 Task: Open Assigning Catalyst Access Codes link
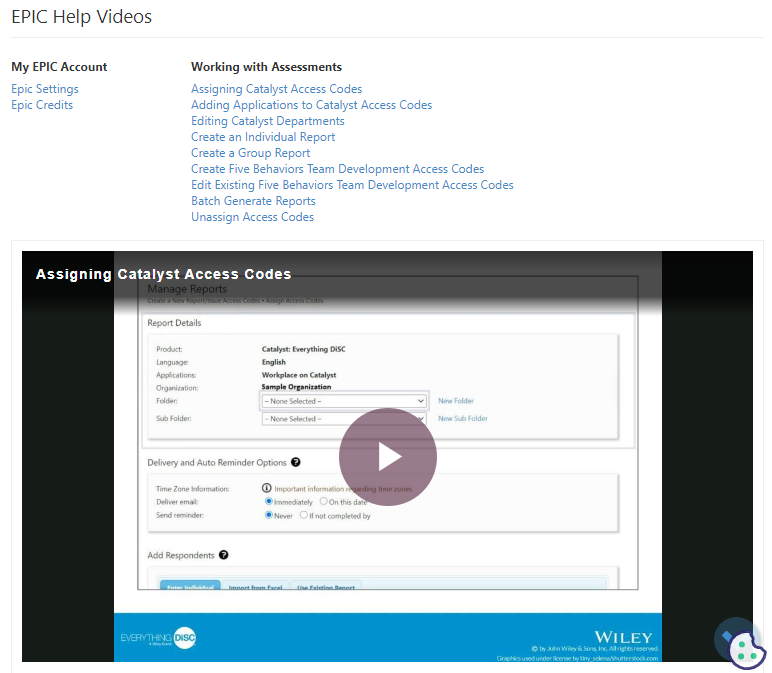(x=277, y=89)
